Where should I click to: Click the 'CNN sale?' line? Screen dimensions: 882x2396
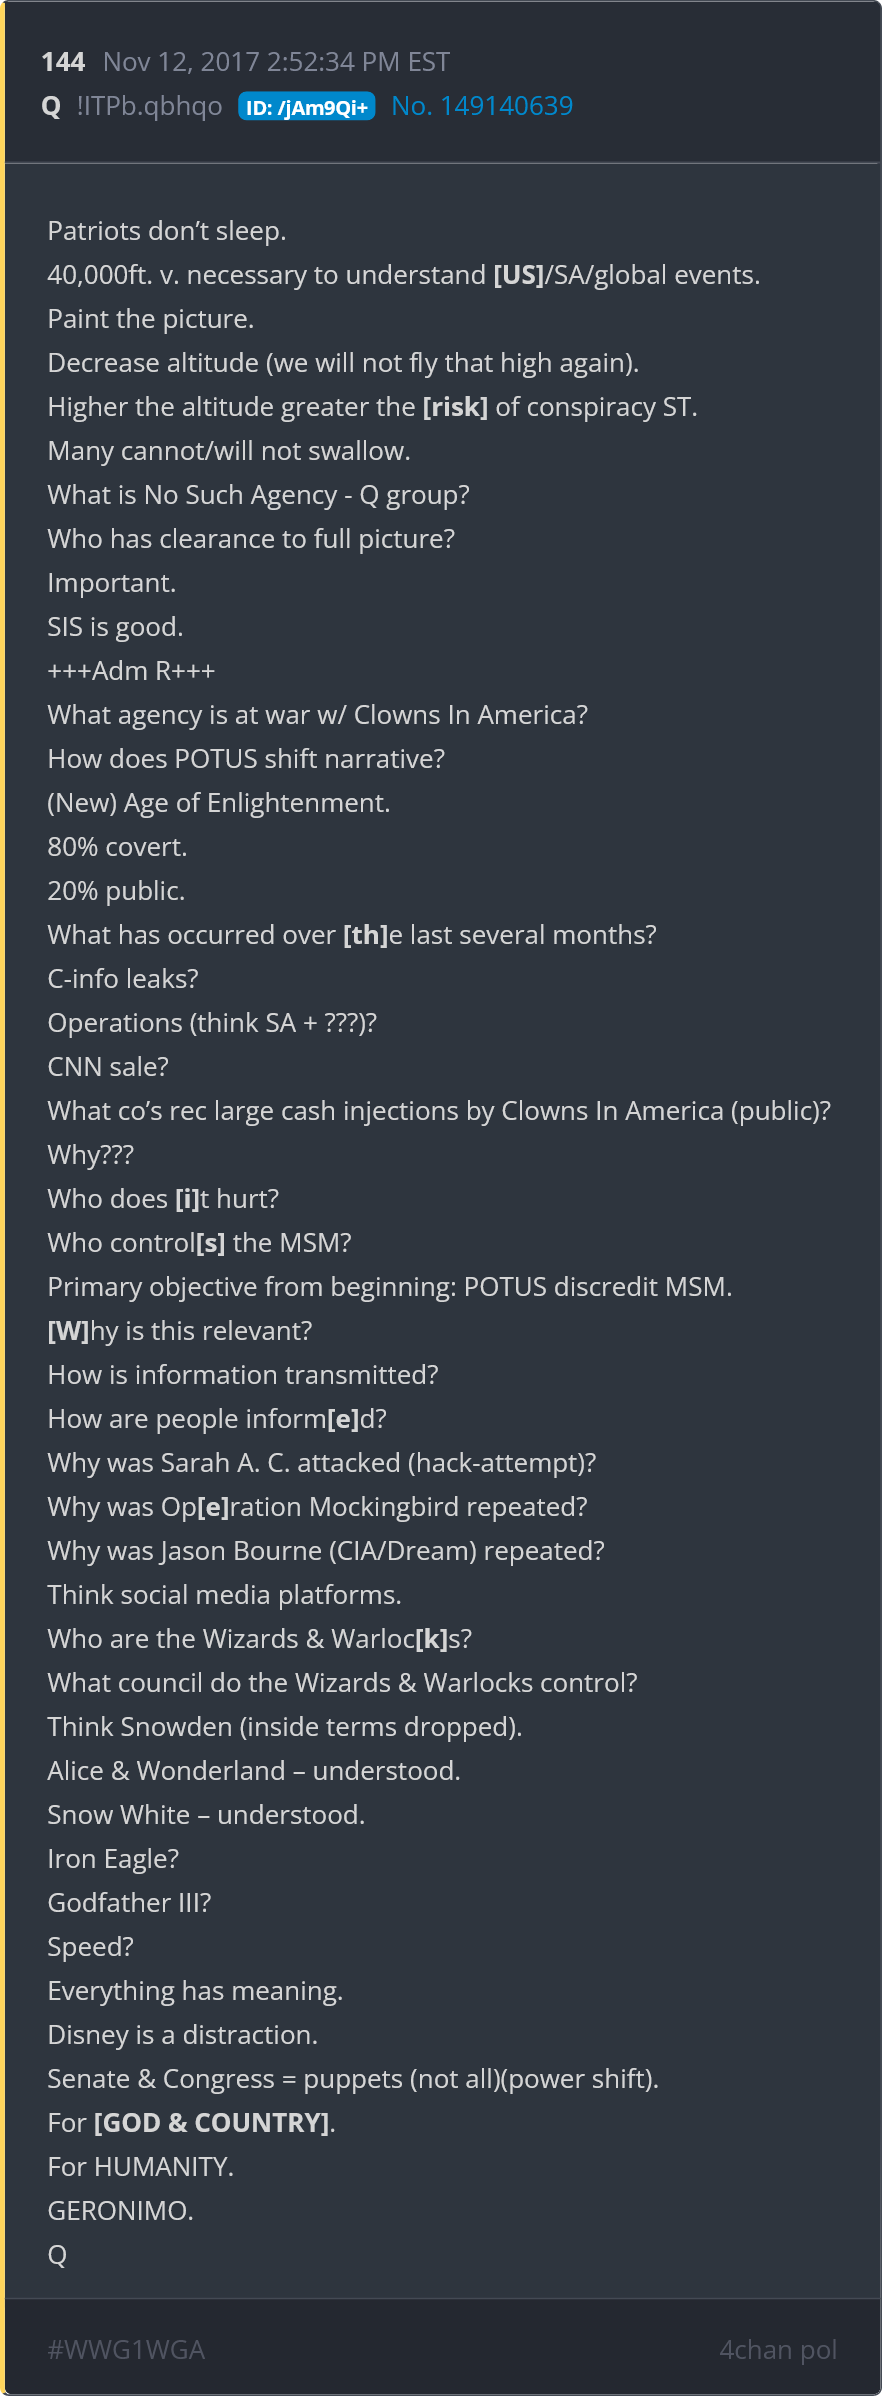click(x=108, y=1067)
